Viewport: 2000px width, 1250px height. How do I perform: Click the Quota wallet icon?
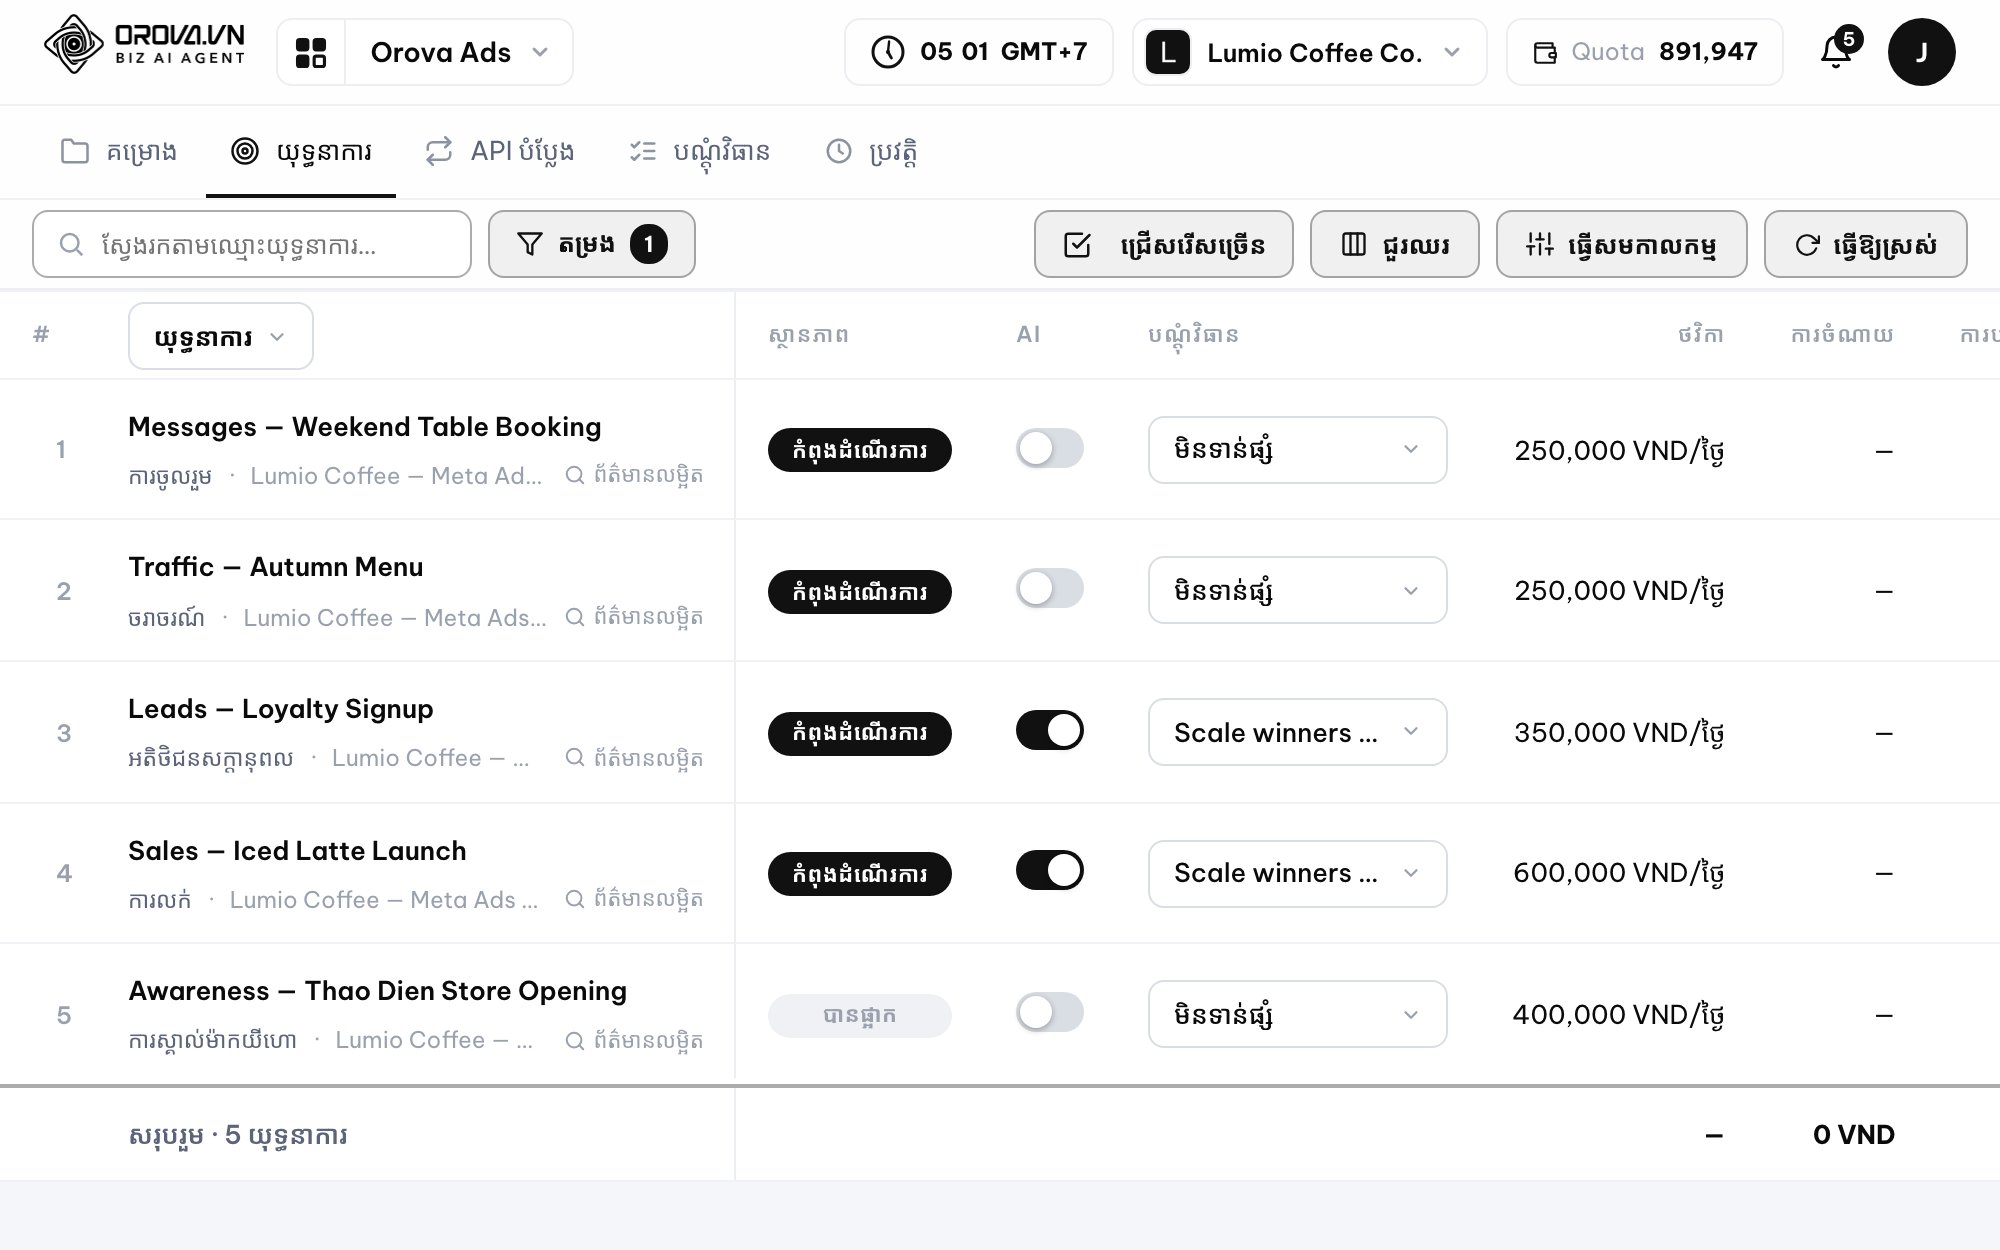1545,53
